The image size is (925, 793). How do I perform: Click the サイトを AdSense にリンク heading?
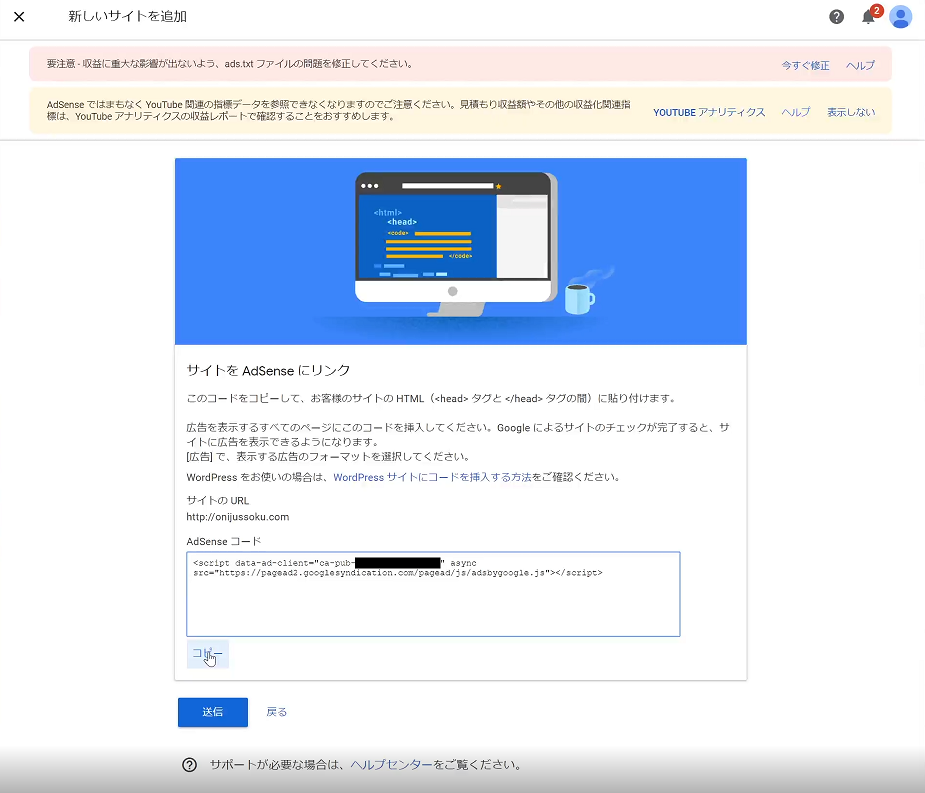click(x=268, y=371)
